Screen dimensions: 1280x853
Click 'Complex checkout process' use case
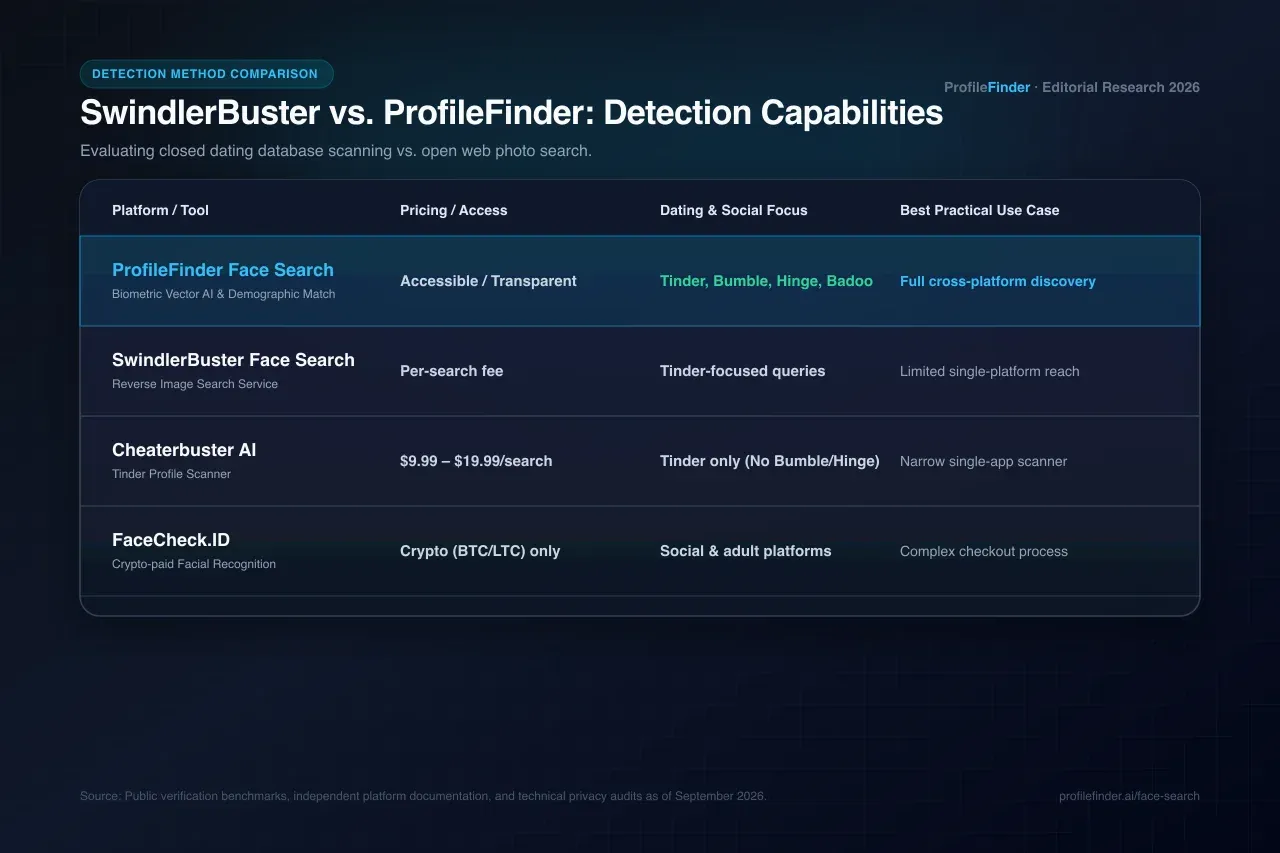pyautogui.click(x=983, y=551)
